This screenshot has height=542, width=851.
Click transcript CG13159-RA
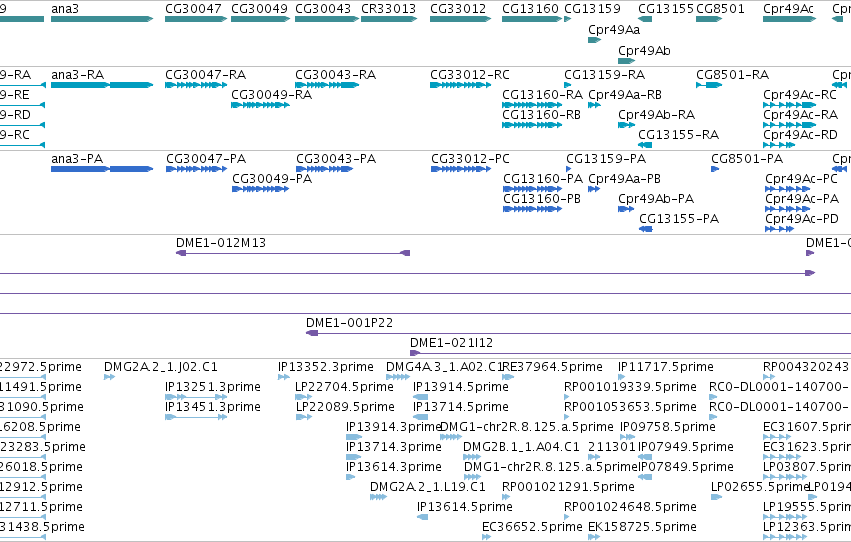tap(568, 85)
